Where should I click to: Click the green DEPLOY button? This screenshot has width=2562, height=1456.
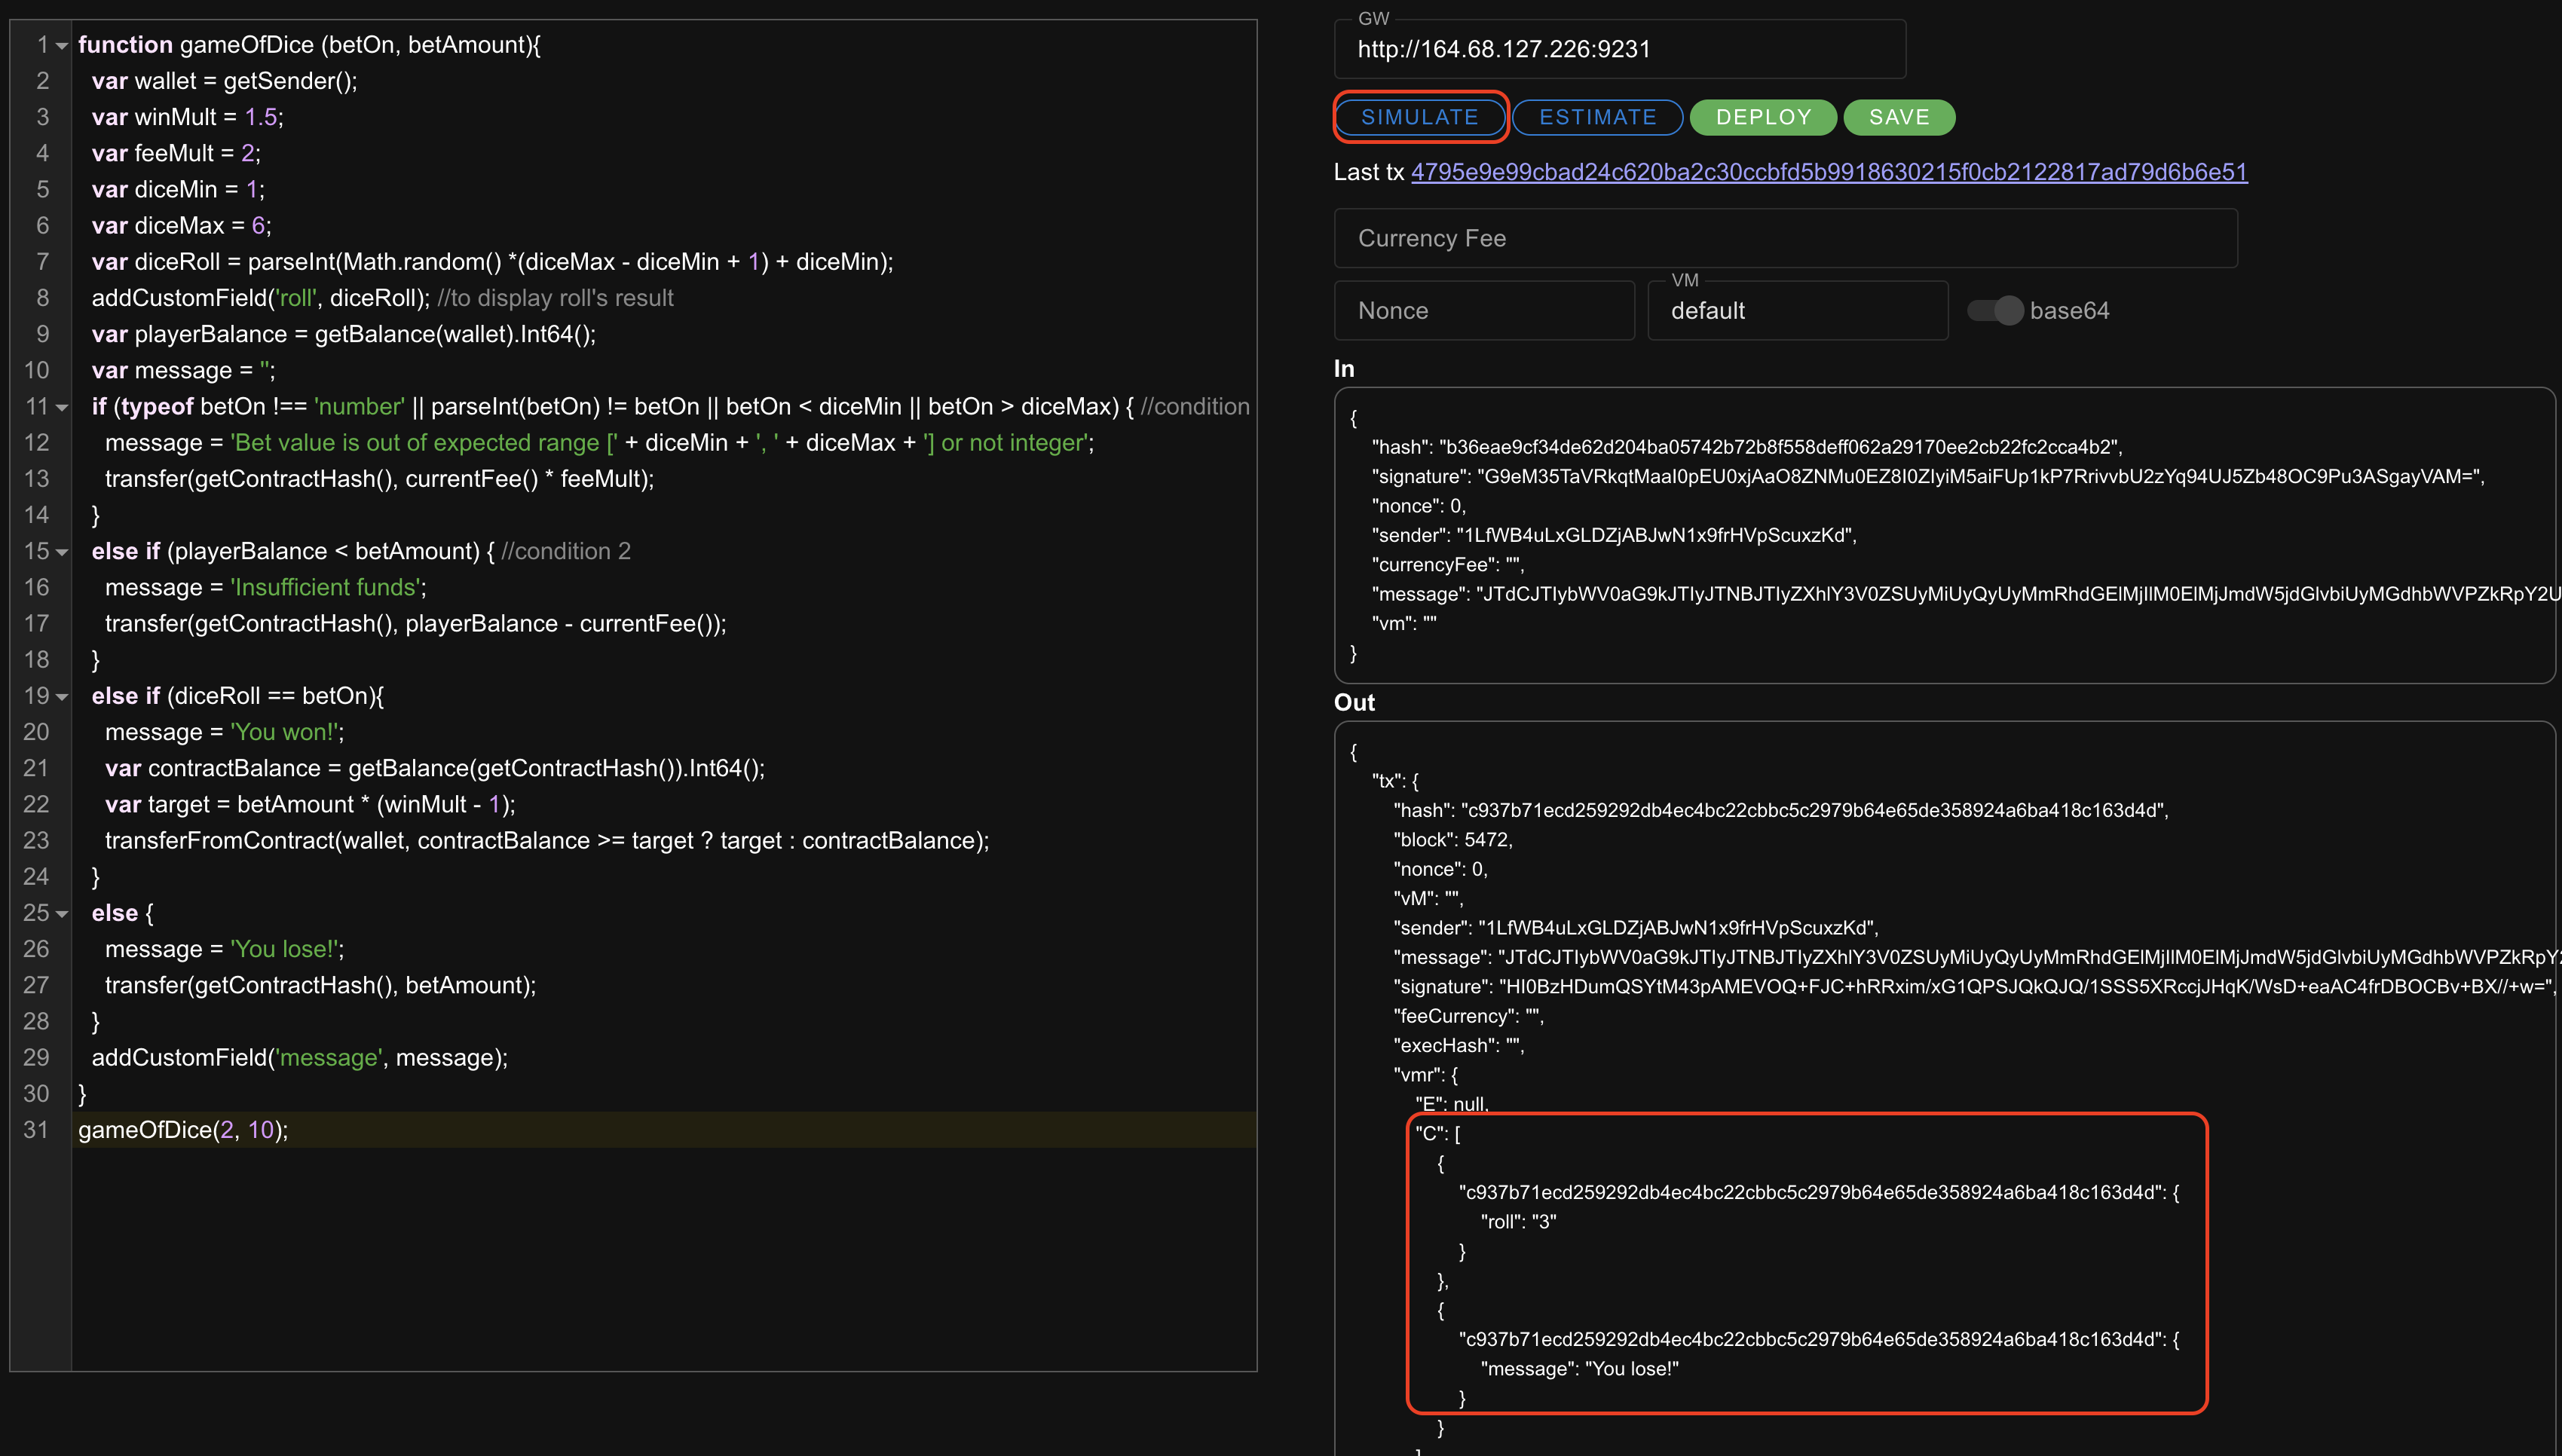(x=1763, y=117)
